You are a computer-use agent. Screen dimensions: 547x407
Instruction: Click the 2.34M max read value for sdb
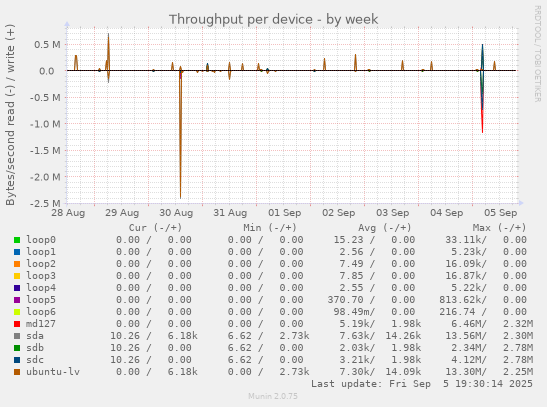pos(469,348)
